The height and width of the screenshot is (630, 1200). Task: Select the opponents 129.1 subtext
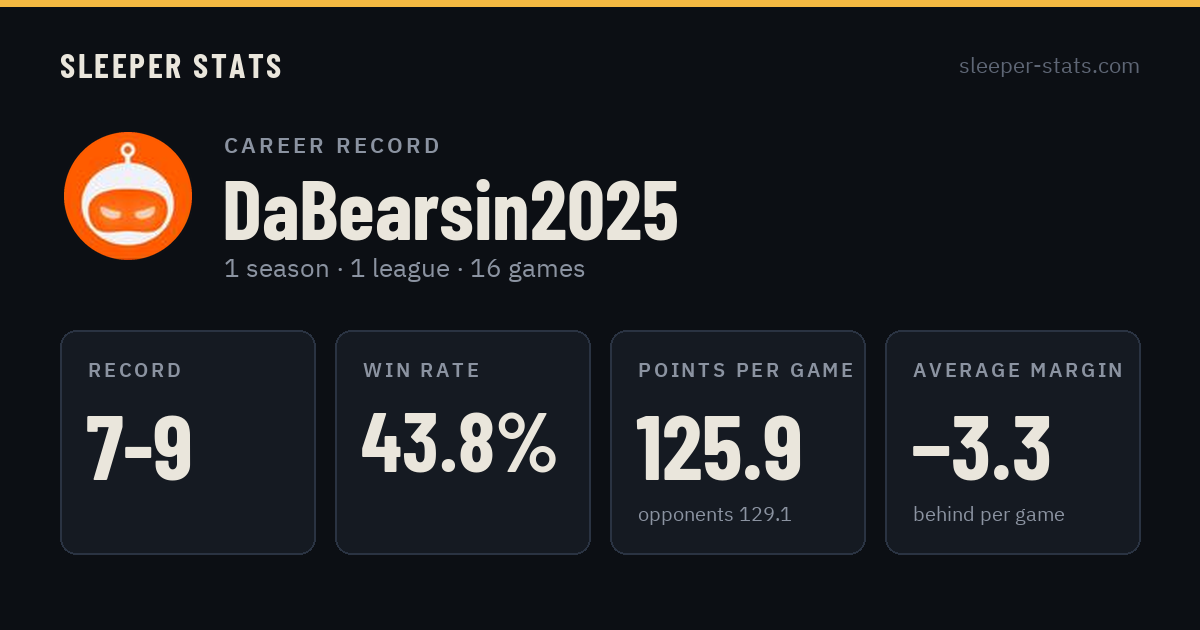(715, 515)
